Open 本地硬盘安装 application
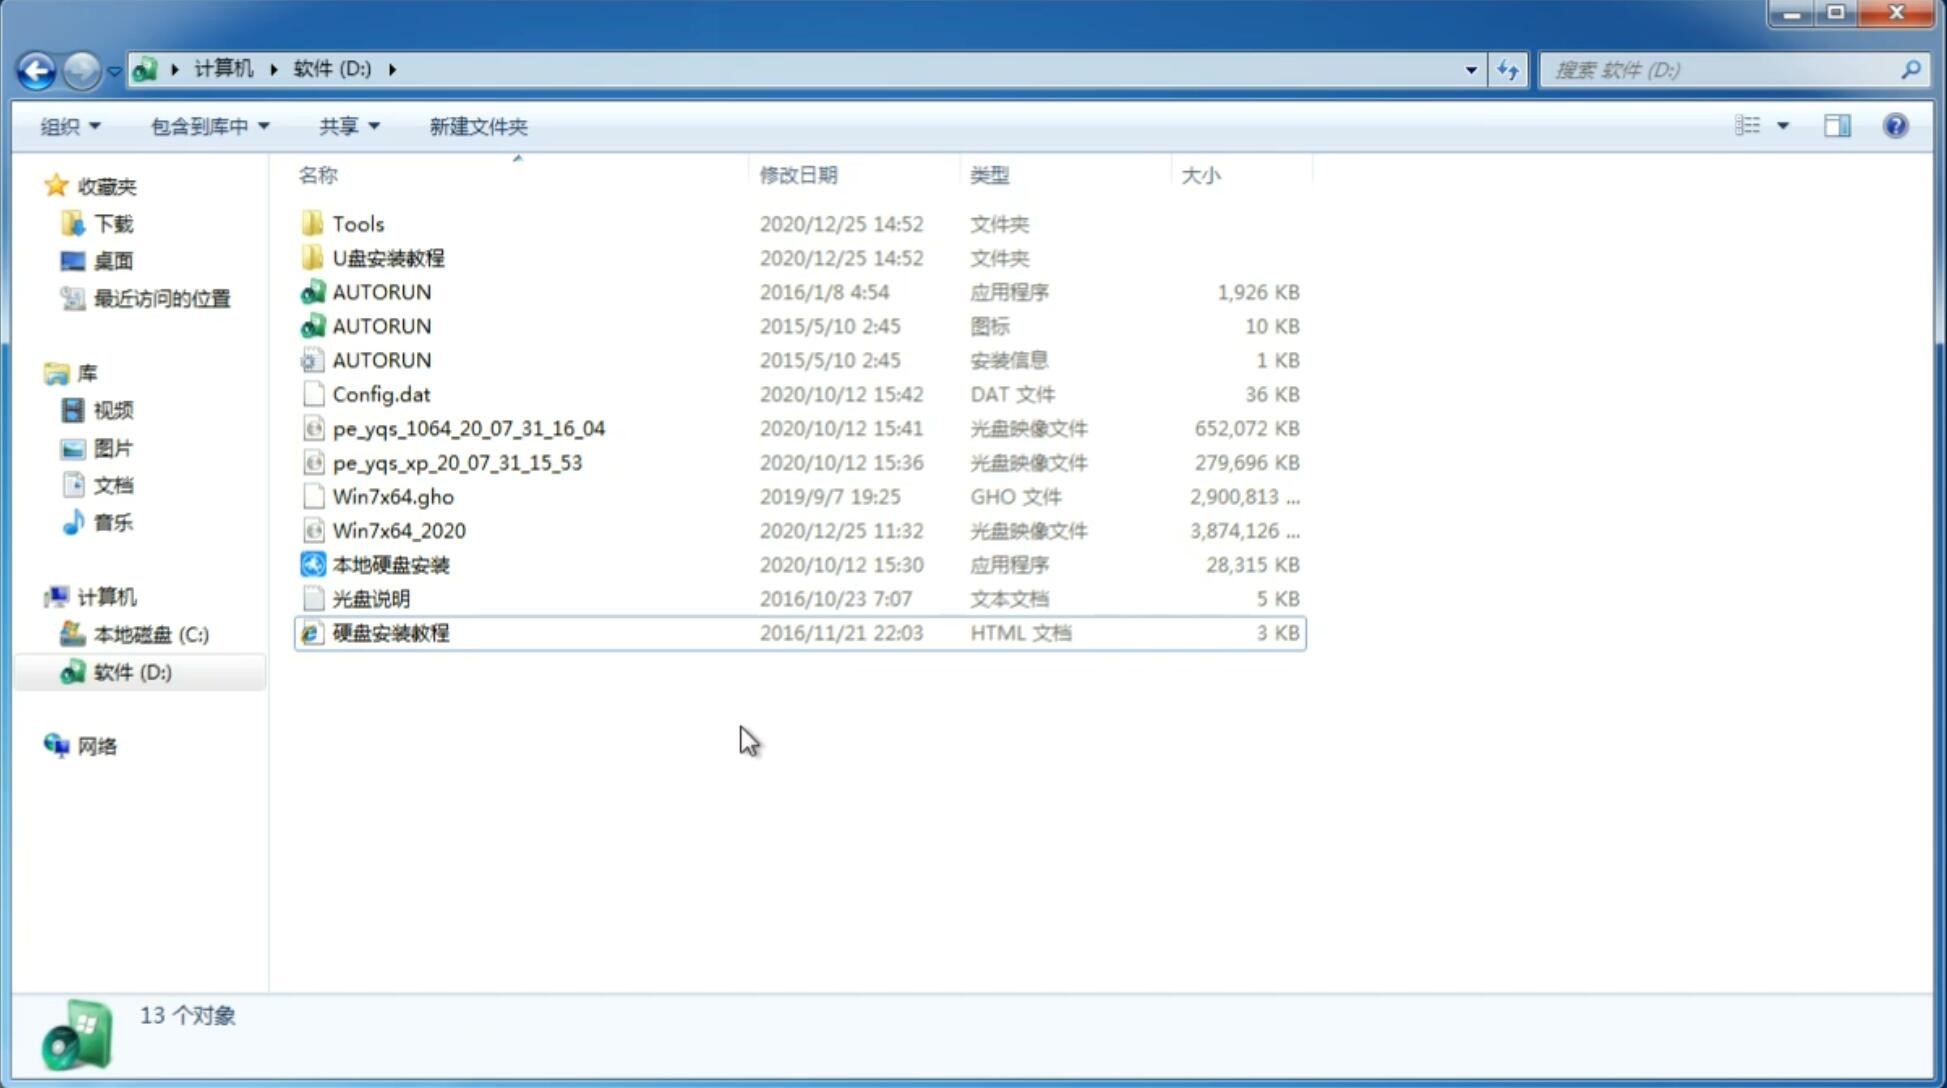Viewport: 1947px width, 1088px height. point(390,564)
